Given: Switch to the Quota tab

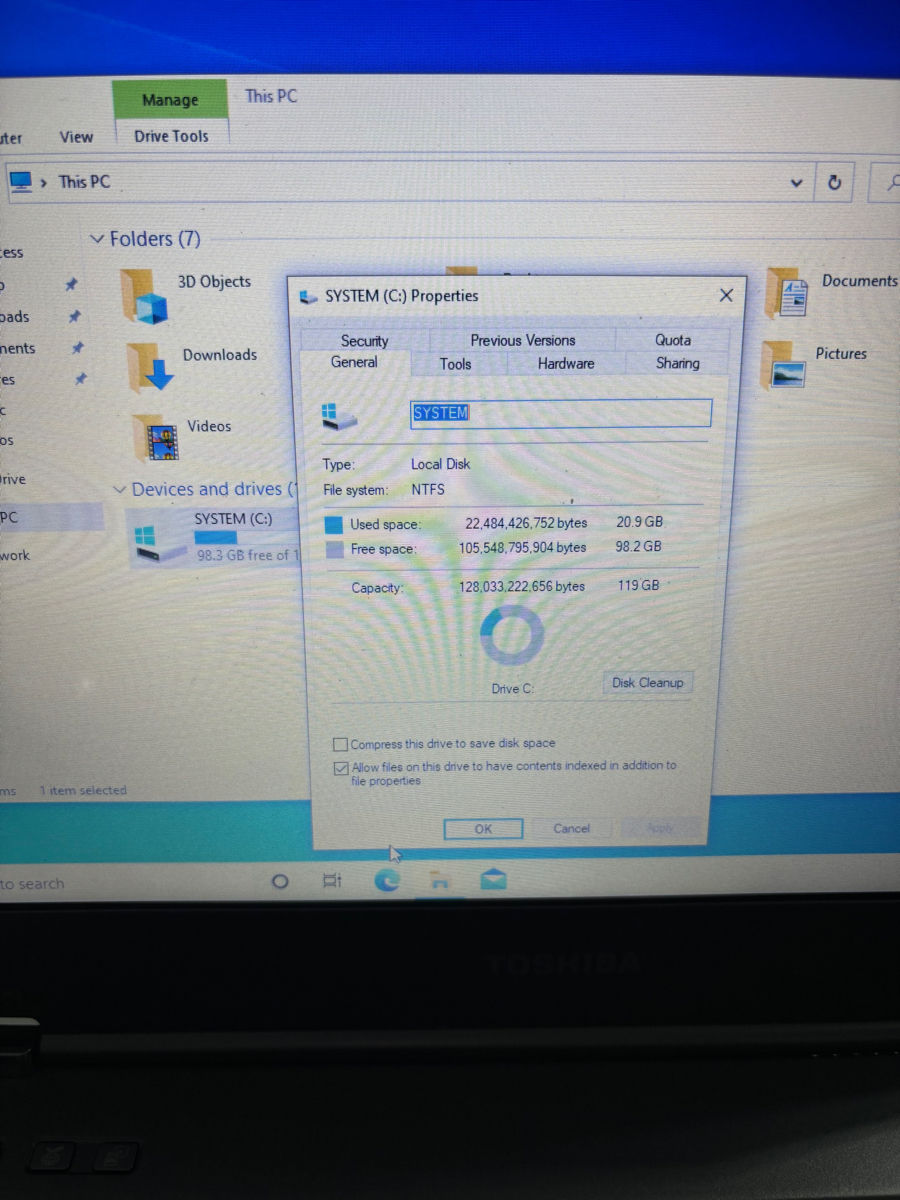Looking at the screenshot, I should point(673,340).
